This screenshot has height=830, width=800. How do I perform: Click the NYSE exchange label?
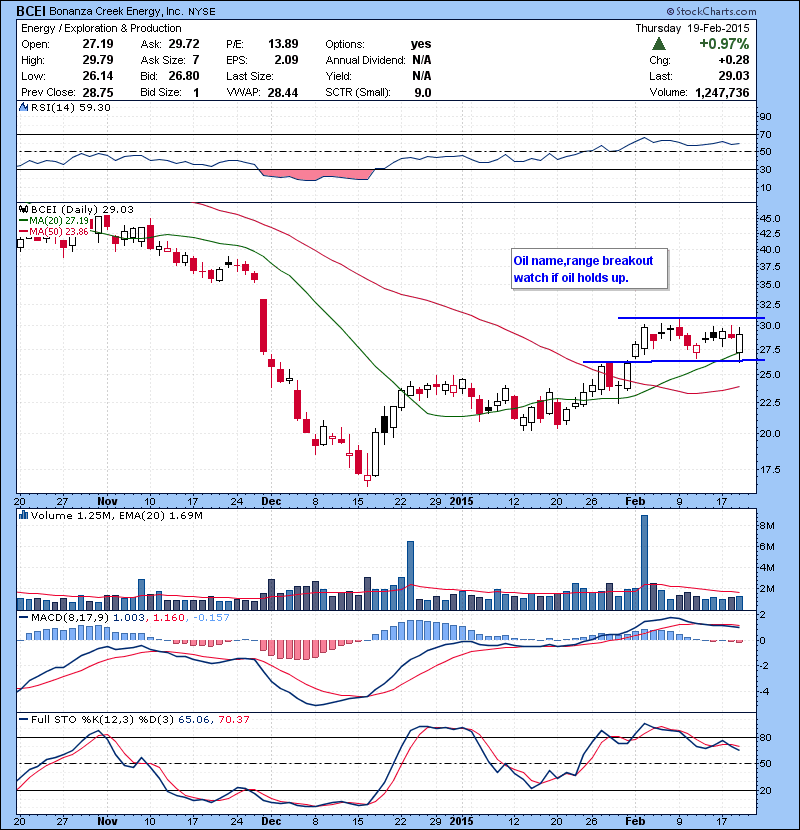pyautogui.click(x=202, y=12)
